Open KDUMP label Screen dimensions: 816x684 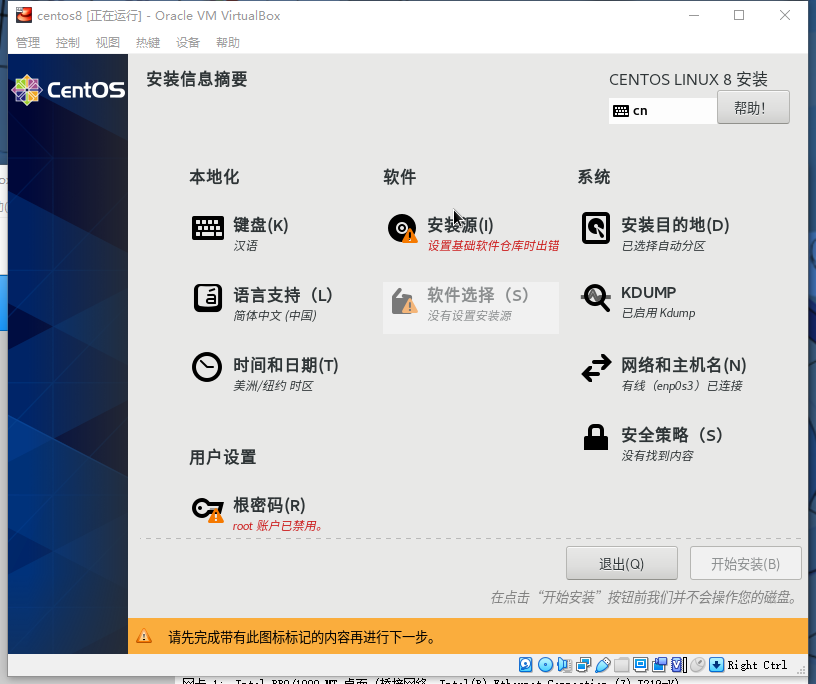tap(648, 293)
